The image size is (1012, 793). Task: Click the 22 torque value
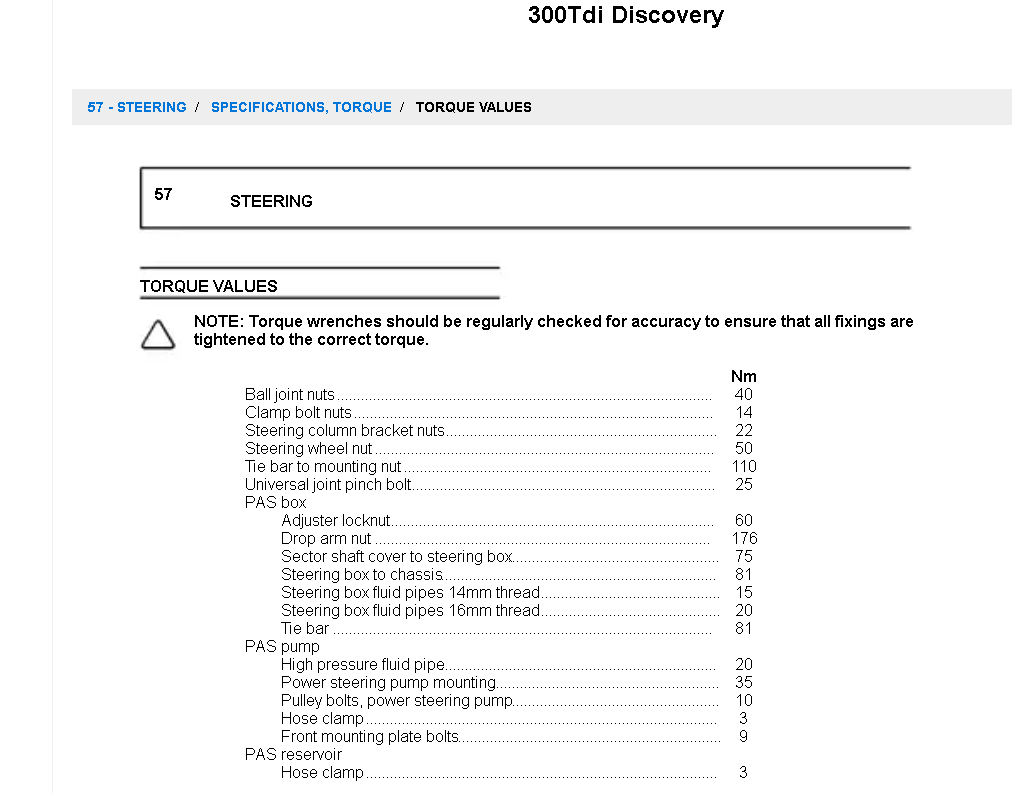(x=744, y=430)
